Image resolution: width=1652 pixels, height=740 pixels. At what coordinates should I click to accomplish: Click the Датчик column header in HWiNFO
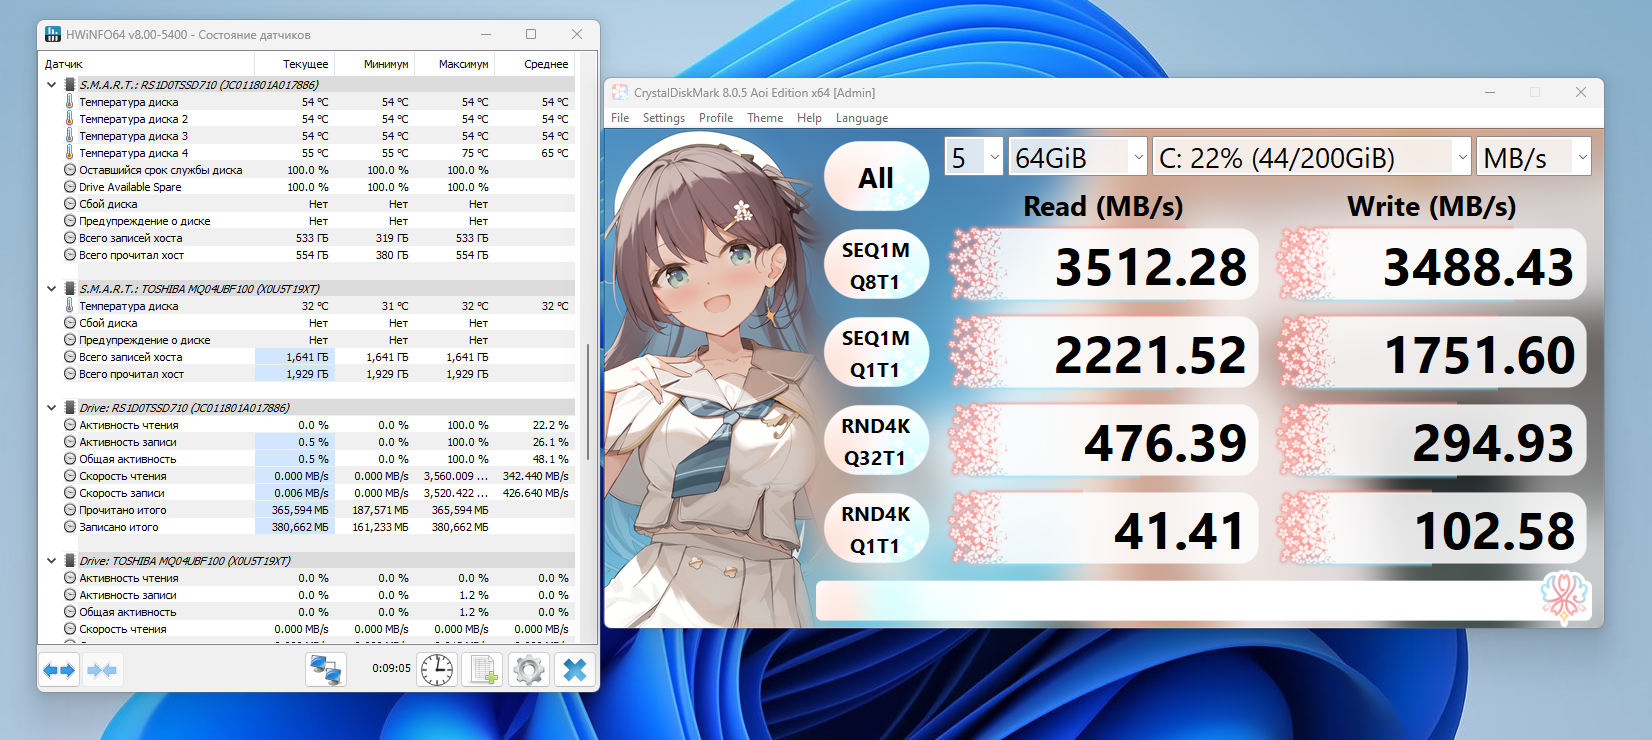(146, 64)
